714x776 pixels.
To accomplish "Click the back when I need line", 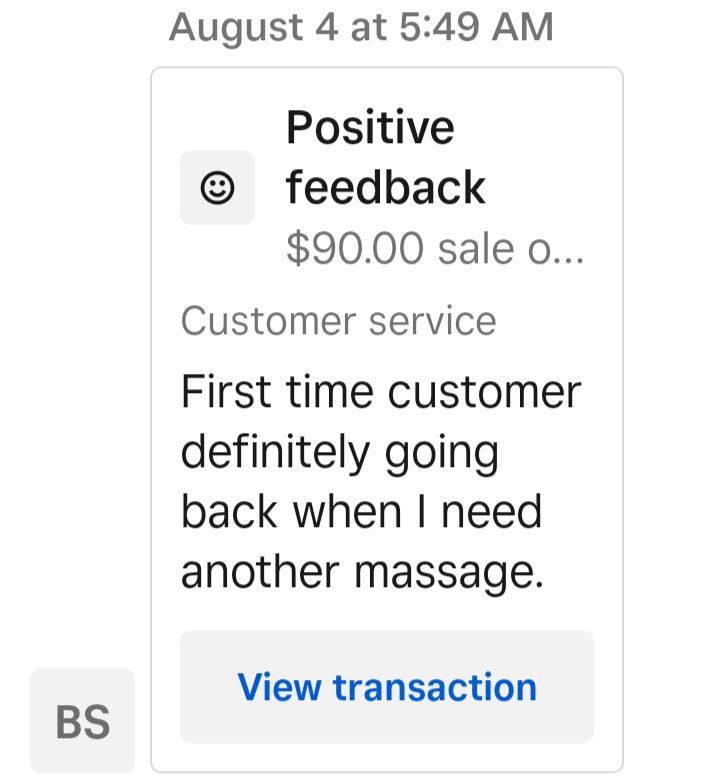I will [361, 512].
